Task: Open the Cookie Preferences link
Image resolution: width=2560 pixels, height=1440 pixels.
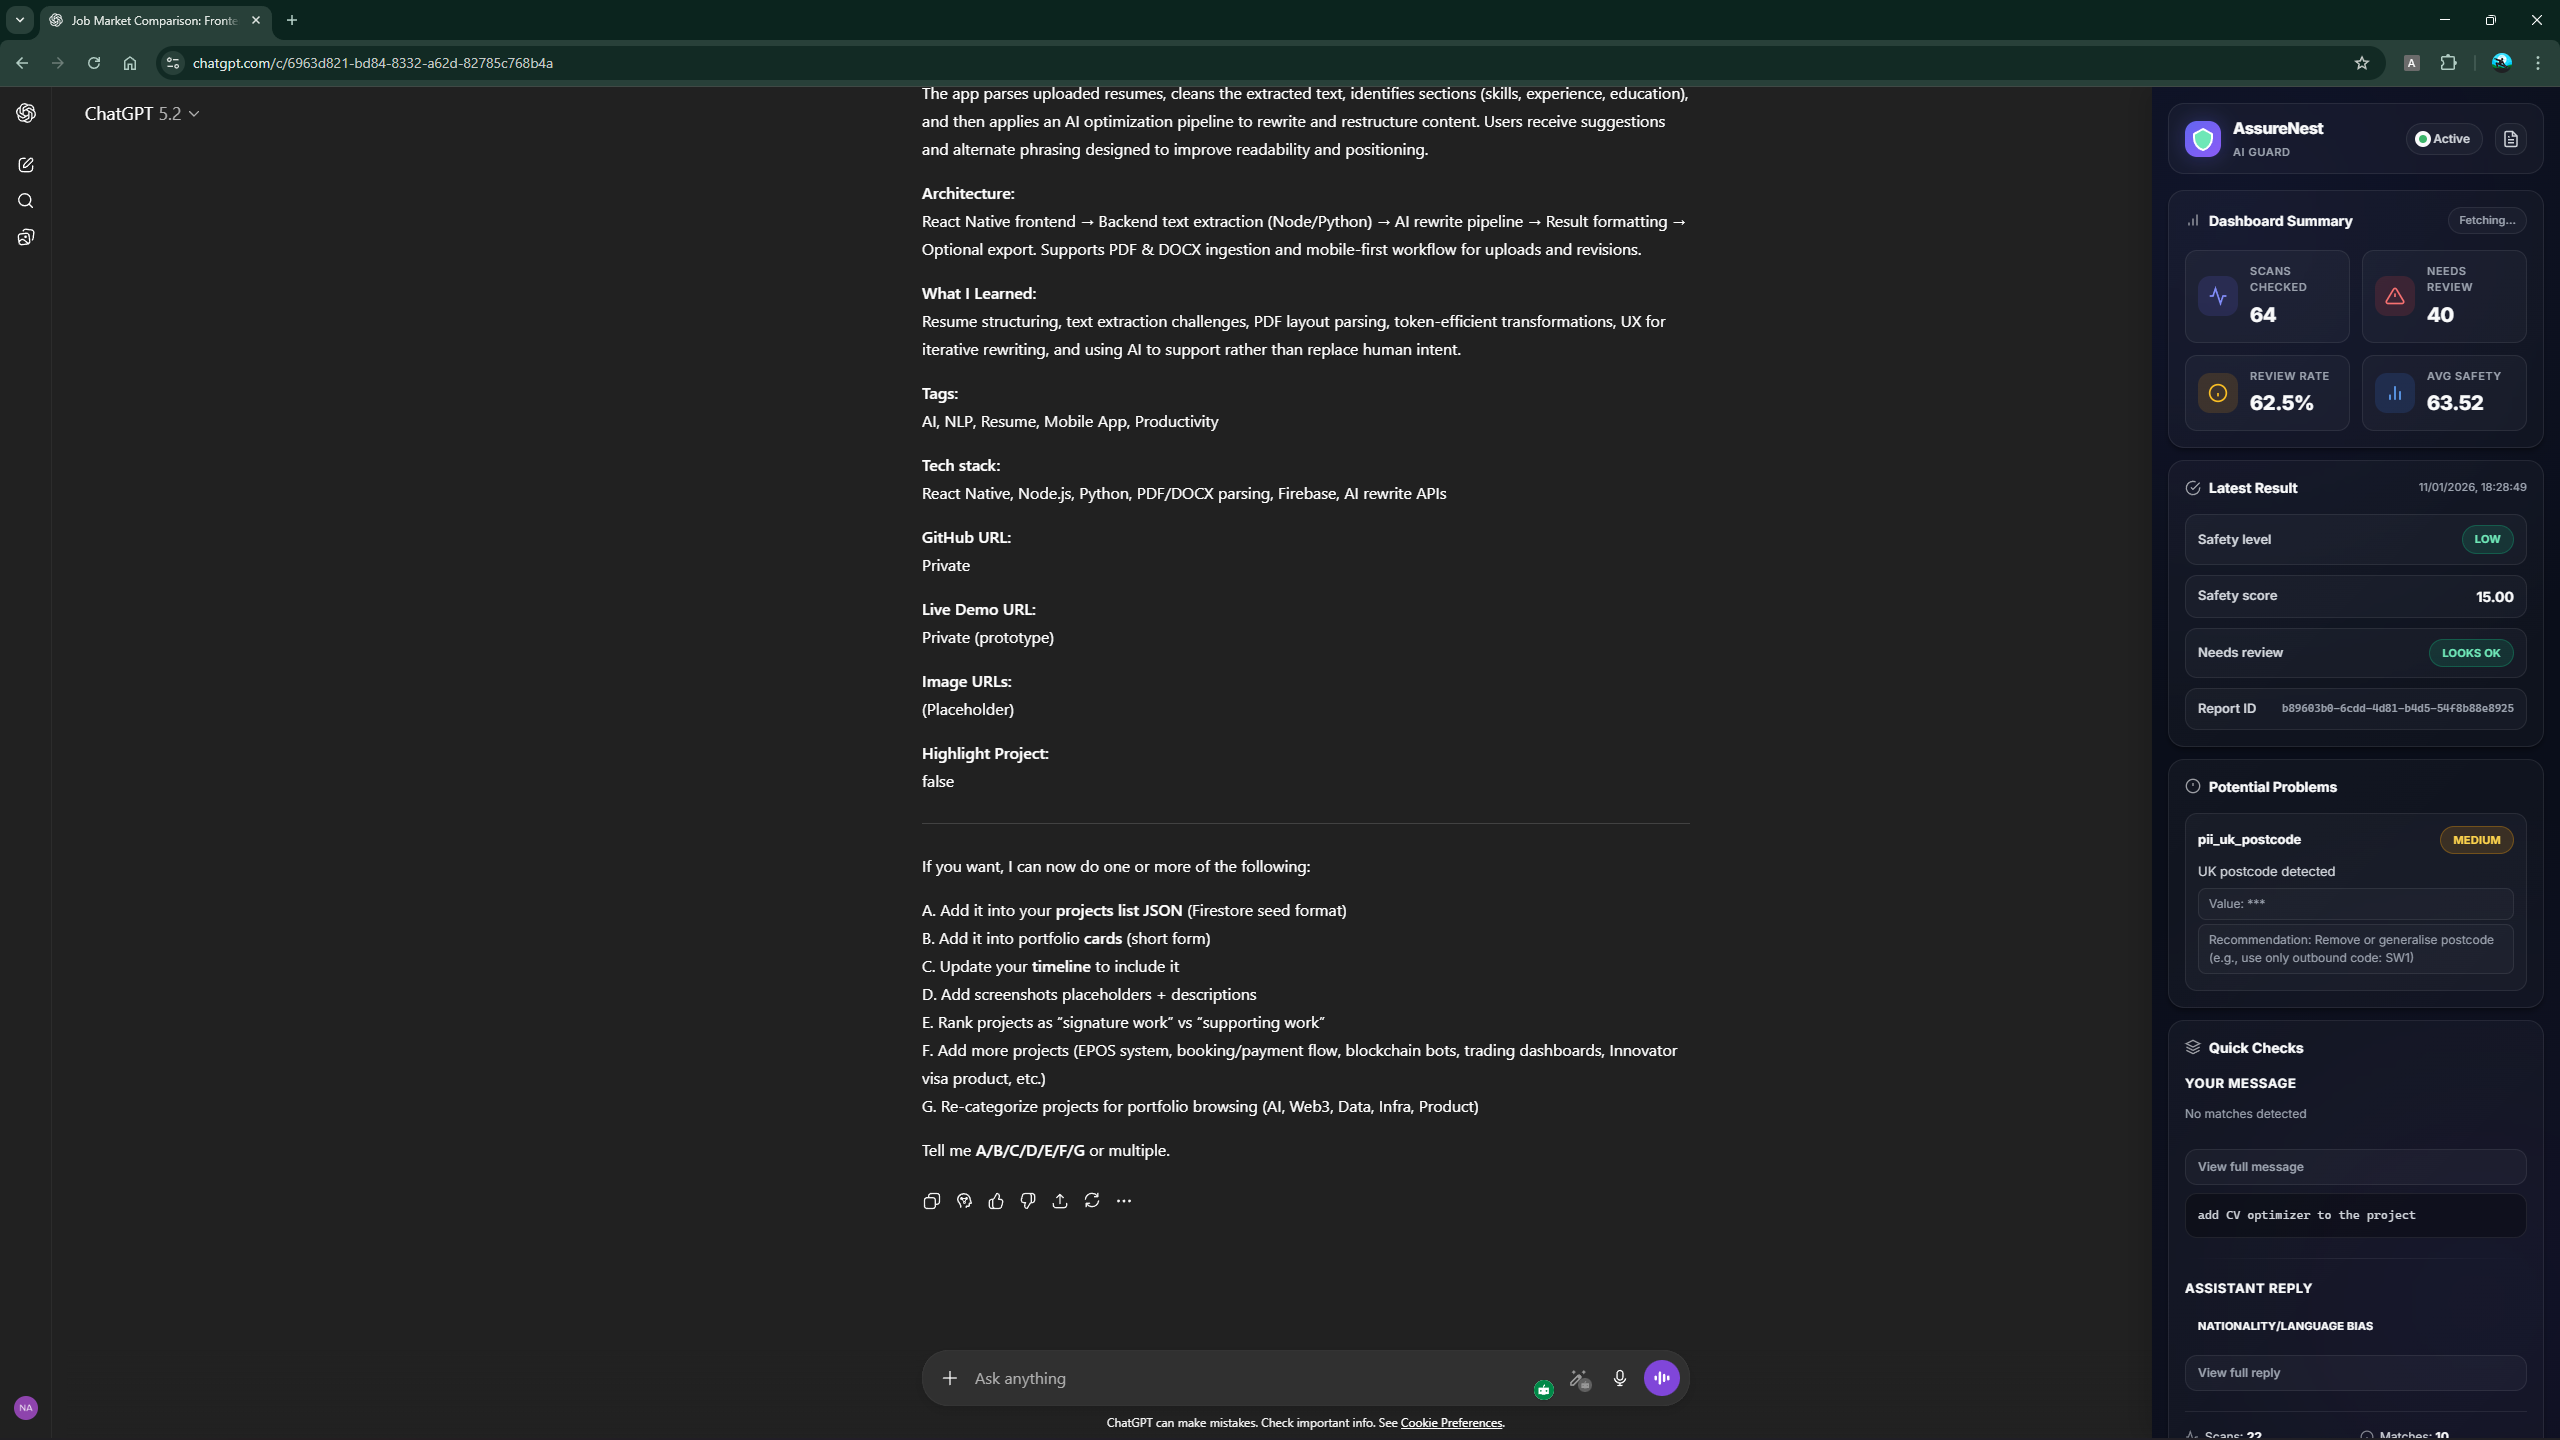Action: [x=1451, y=1423]
